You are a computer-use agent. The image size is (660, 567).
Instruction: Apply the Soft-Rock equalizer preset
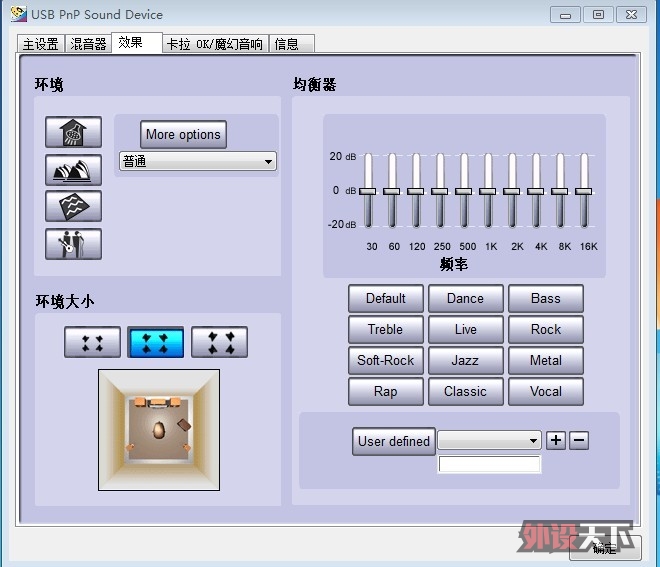point(385,360)
